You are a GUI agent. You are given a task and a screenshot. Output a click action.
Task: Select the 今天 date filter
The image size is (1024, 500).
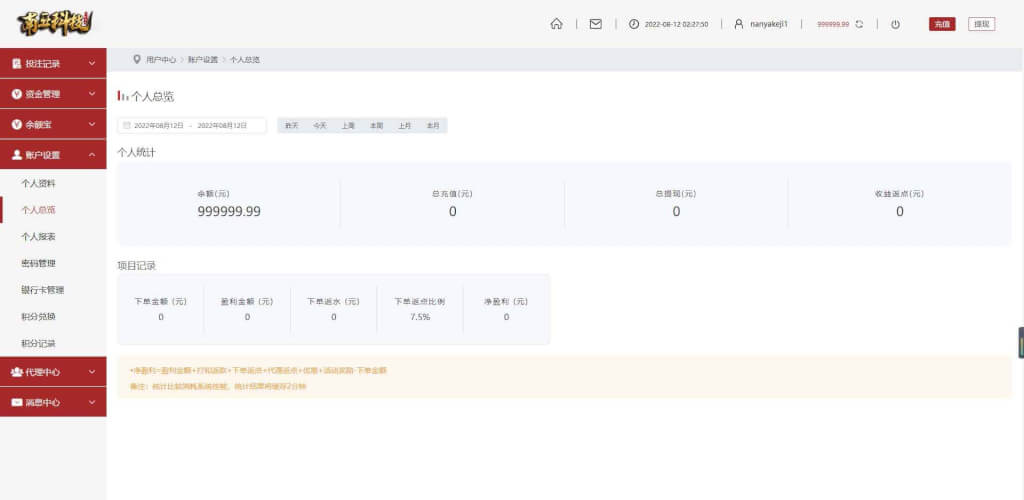click(x=319, y=125)
